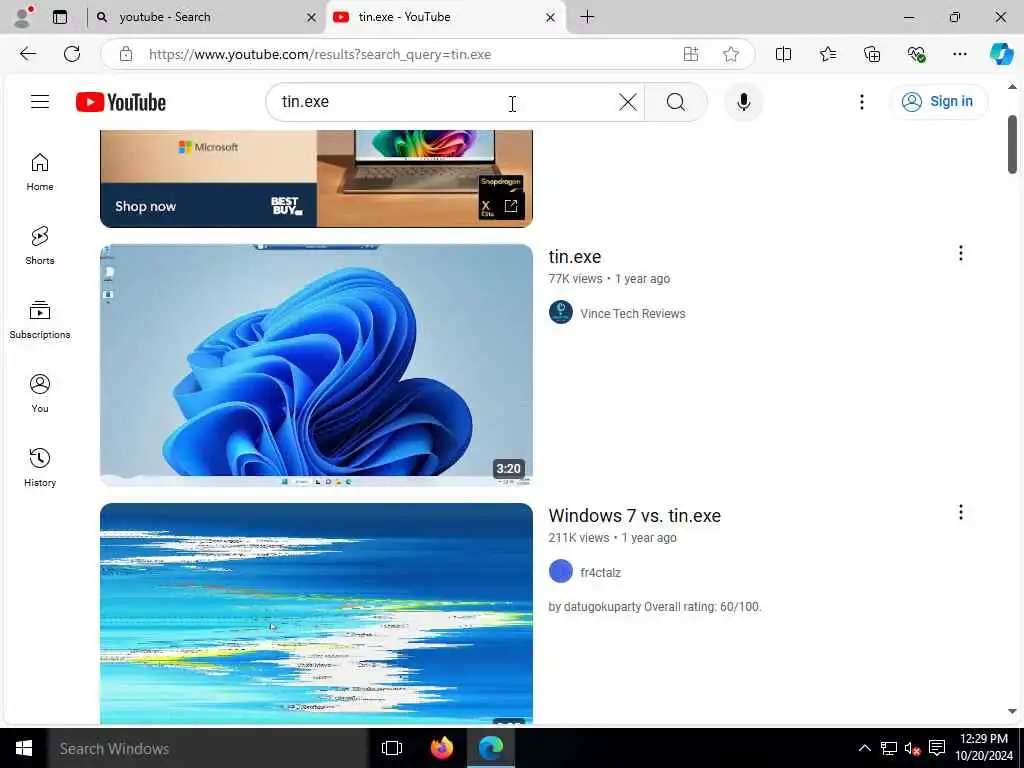
Task: Click the scrollbar down arrow
Action: point(1012,711)
